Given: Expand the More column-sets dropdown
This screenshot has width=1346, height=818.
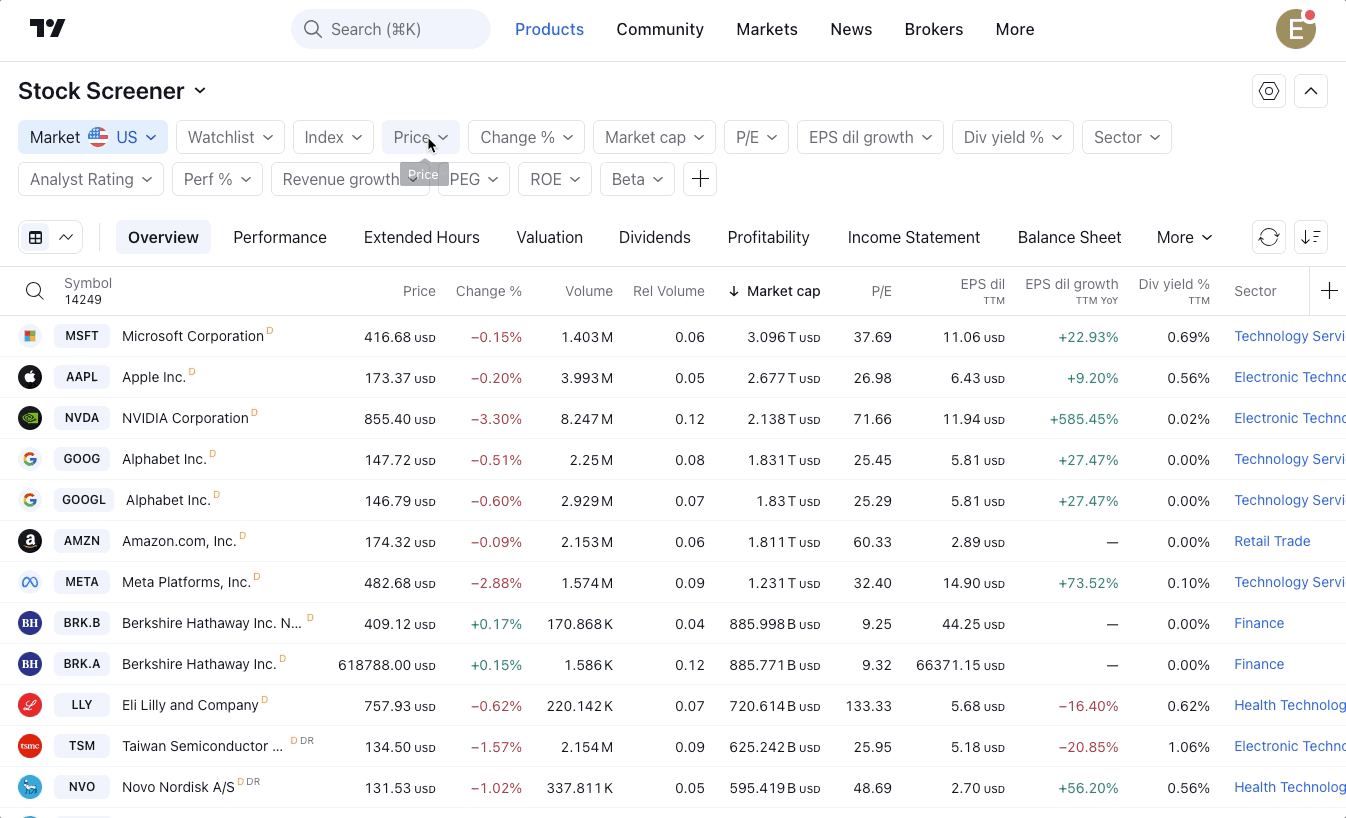Looking at the screenshot, I should [1184, 237].
